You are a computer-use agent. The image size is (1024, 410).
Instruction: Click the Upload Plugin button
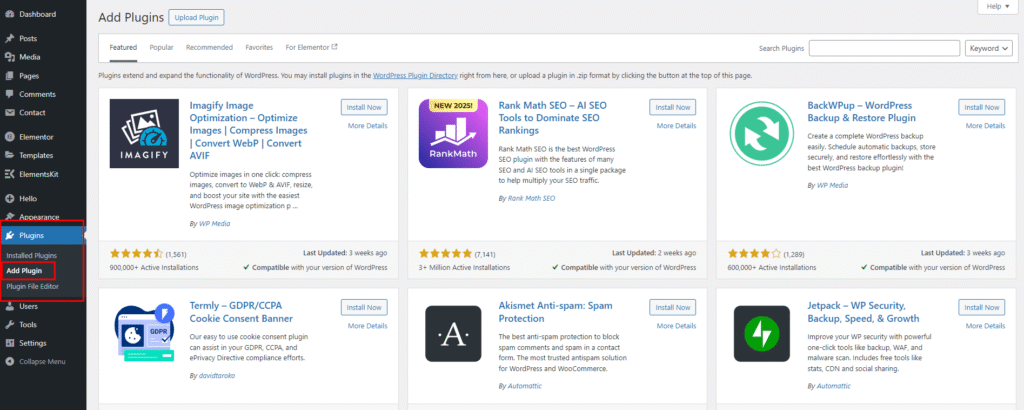(x=196, y=18)
